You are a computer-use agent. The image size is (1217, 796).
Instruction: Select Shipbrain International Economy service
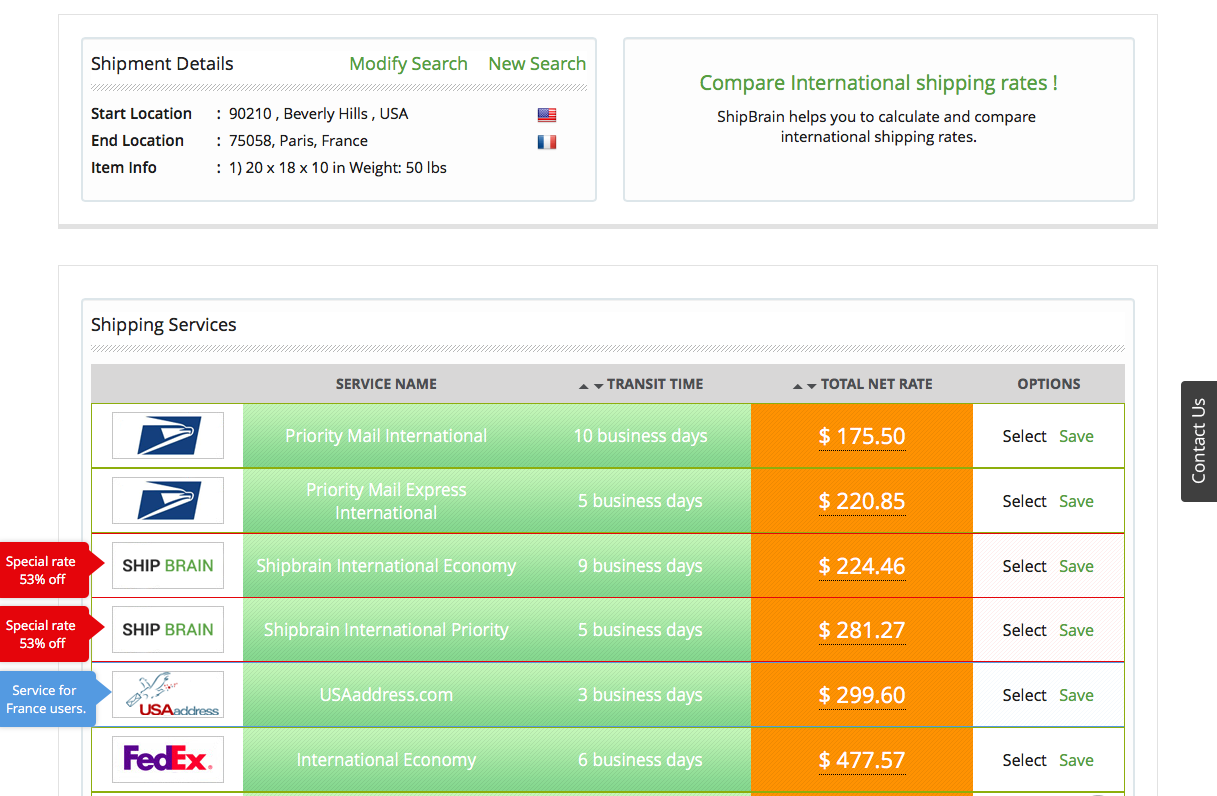(x=1024, y=566)
